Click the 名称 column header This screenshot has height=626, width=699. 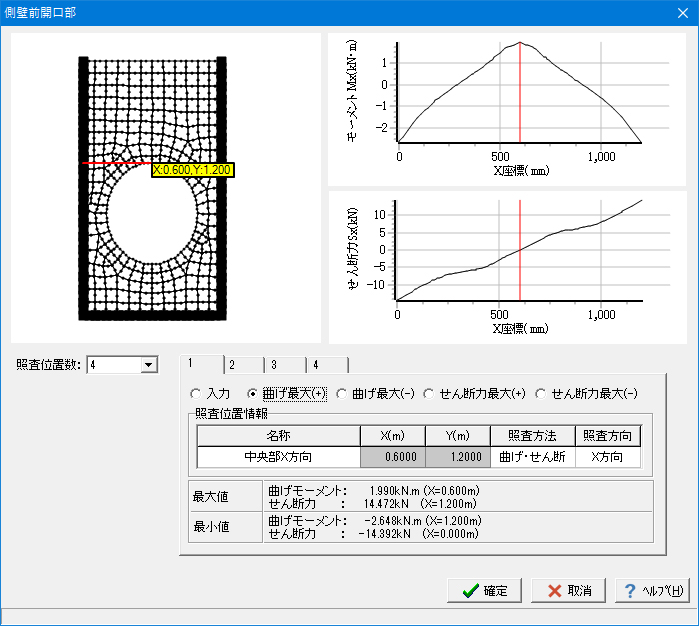pos(279,436)
